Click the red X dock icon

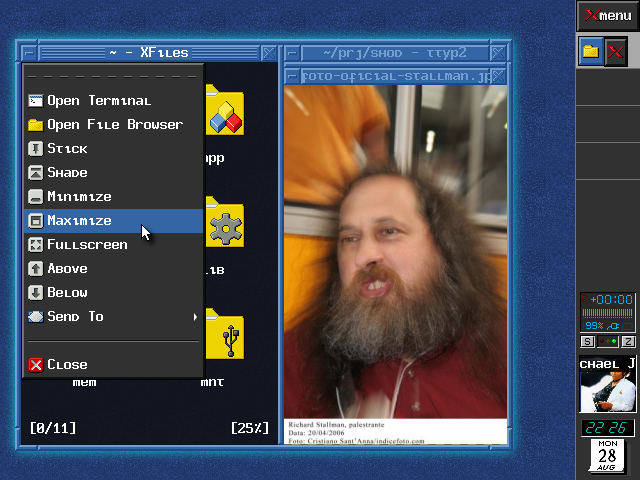(616, 52)
